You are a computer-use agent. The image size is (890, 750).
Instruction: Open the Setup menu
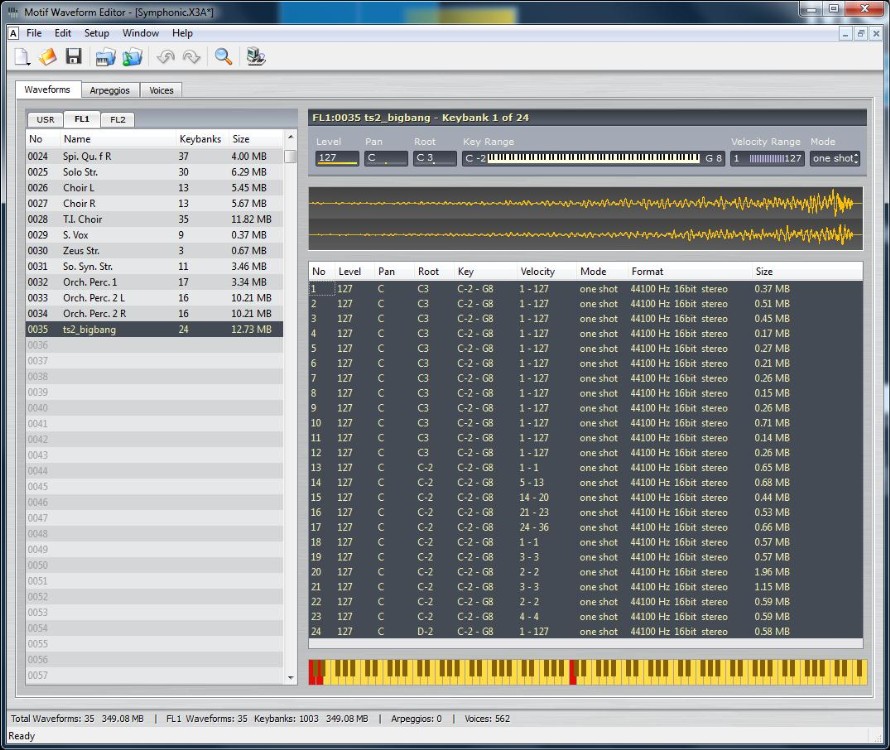tap(96, 33)
